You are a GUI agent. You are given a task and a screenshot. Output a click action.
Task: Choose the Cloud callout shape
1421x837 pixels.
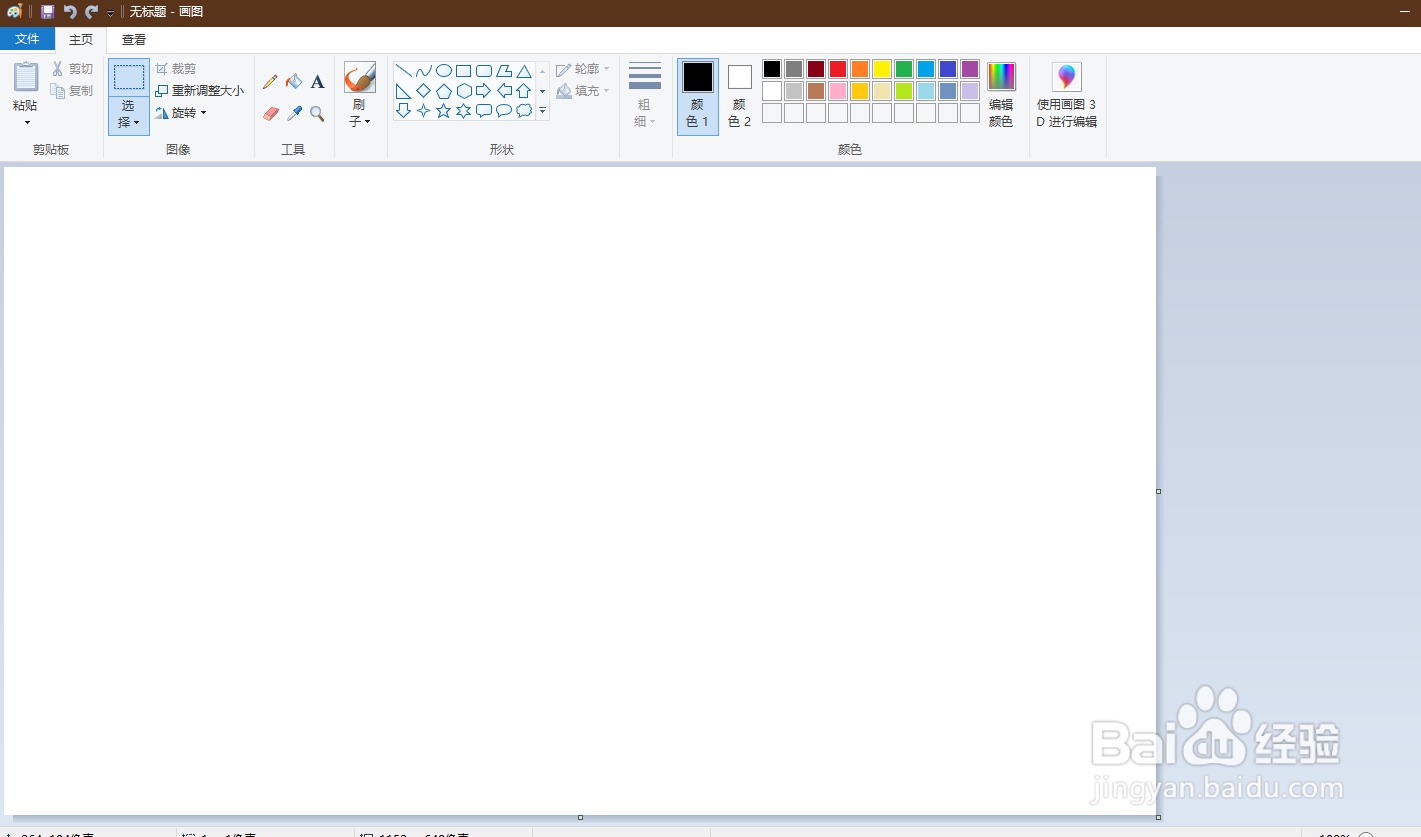(x=523, y=111)
